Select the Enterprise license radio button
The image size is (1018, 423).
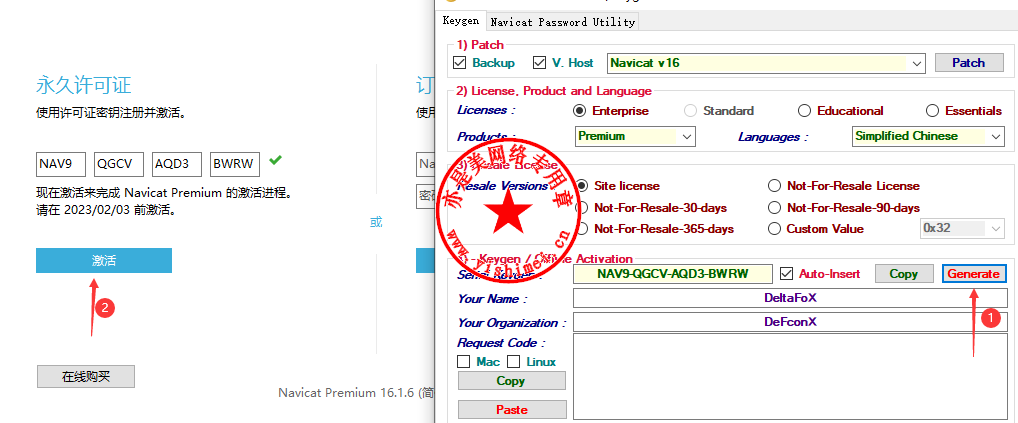580,111
